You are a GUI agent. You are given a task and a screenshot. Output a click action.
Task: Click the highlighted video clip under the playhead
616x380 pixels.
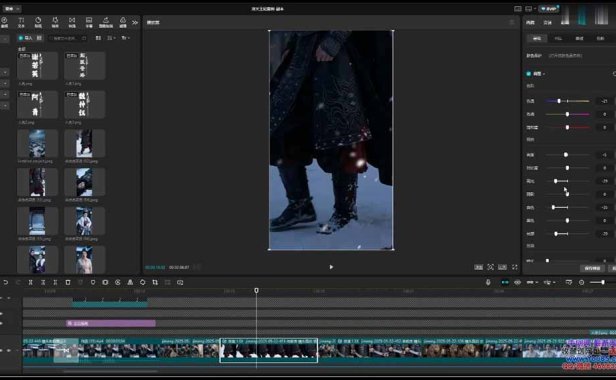[269, 350]
